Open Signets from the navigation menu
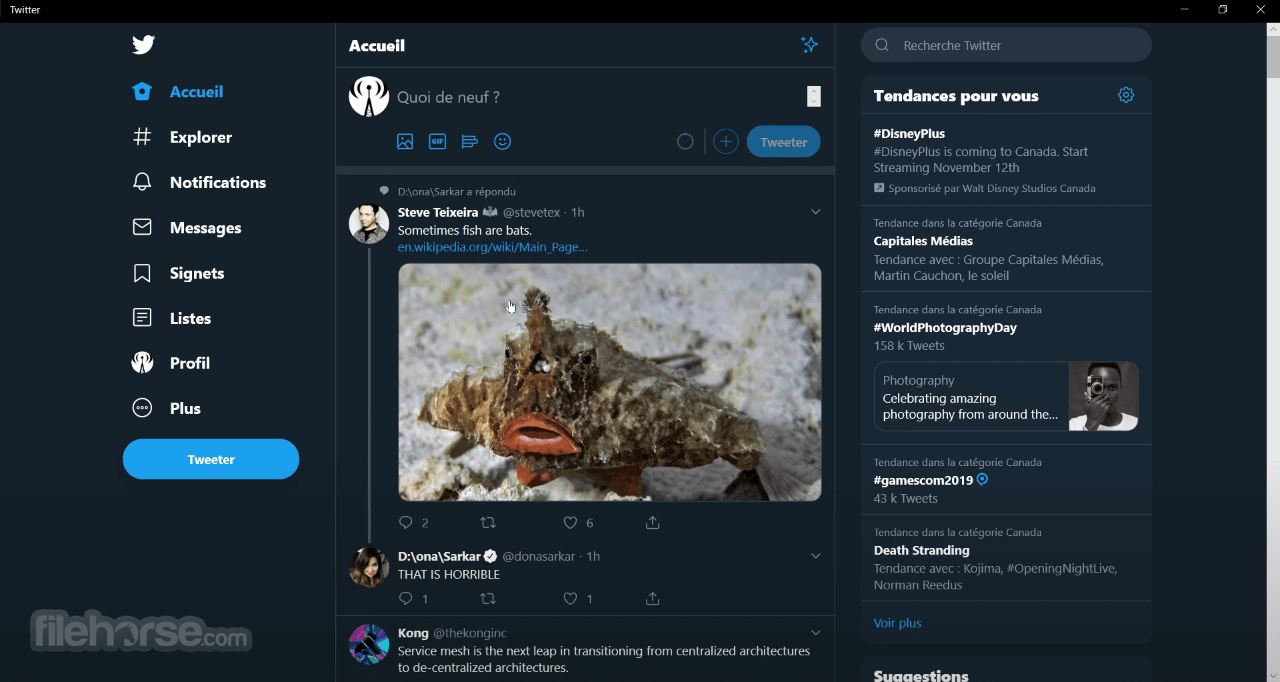 point(178,273)
